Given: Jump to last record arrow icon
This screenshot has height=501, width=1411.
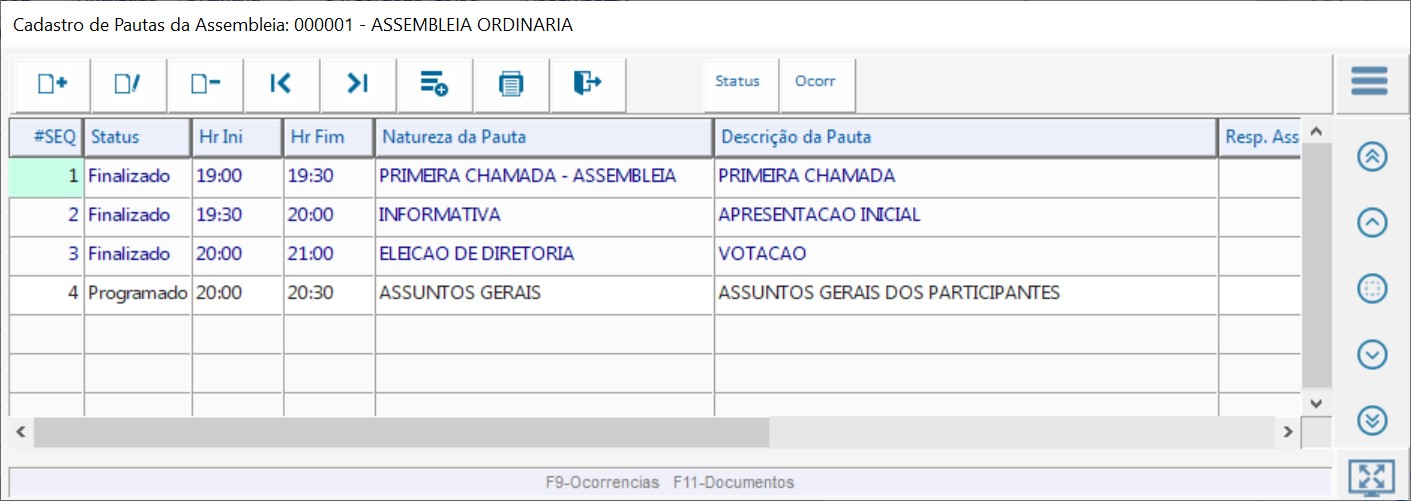Looking at the screenshot, I should tap(358, 84).
